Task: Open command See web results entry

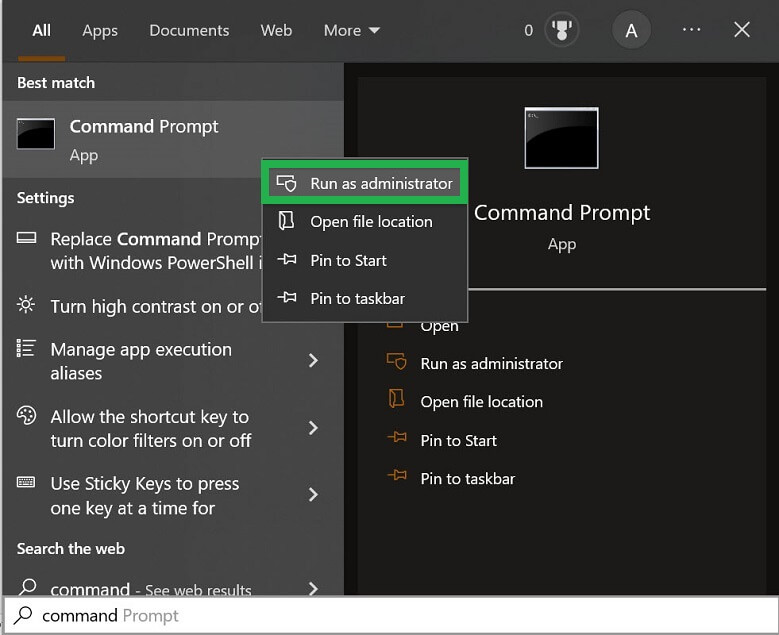Action: click(172, 588)
